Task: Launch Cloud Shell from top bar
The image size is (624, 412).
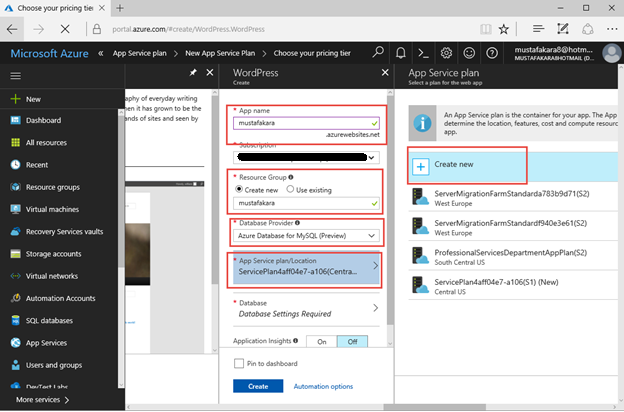Action: (423, 53)
